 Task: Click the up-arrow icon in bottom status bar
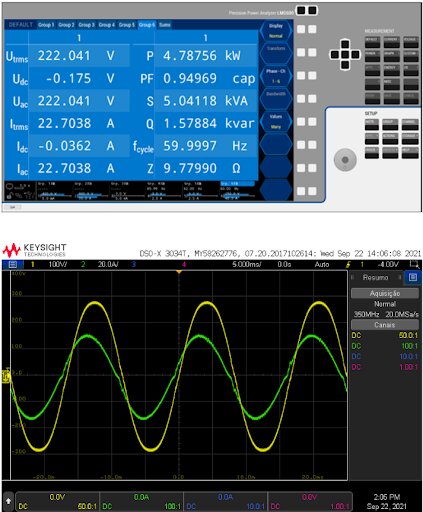(x=8, y=501)
